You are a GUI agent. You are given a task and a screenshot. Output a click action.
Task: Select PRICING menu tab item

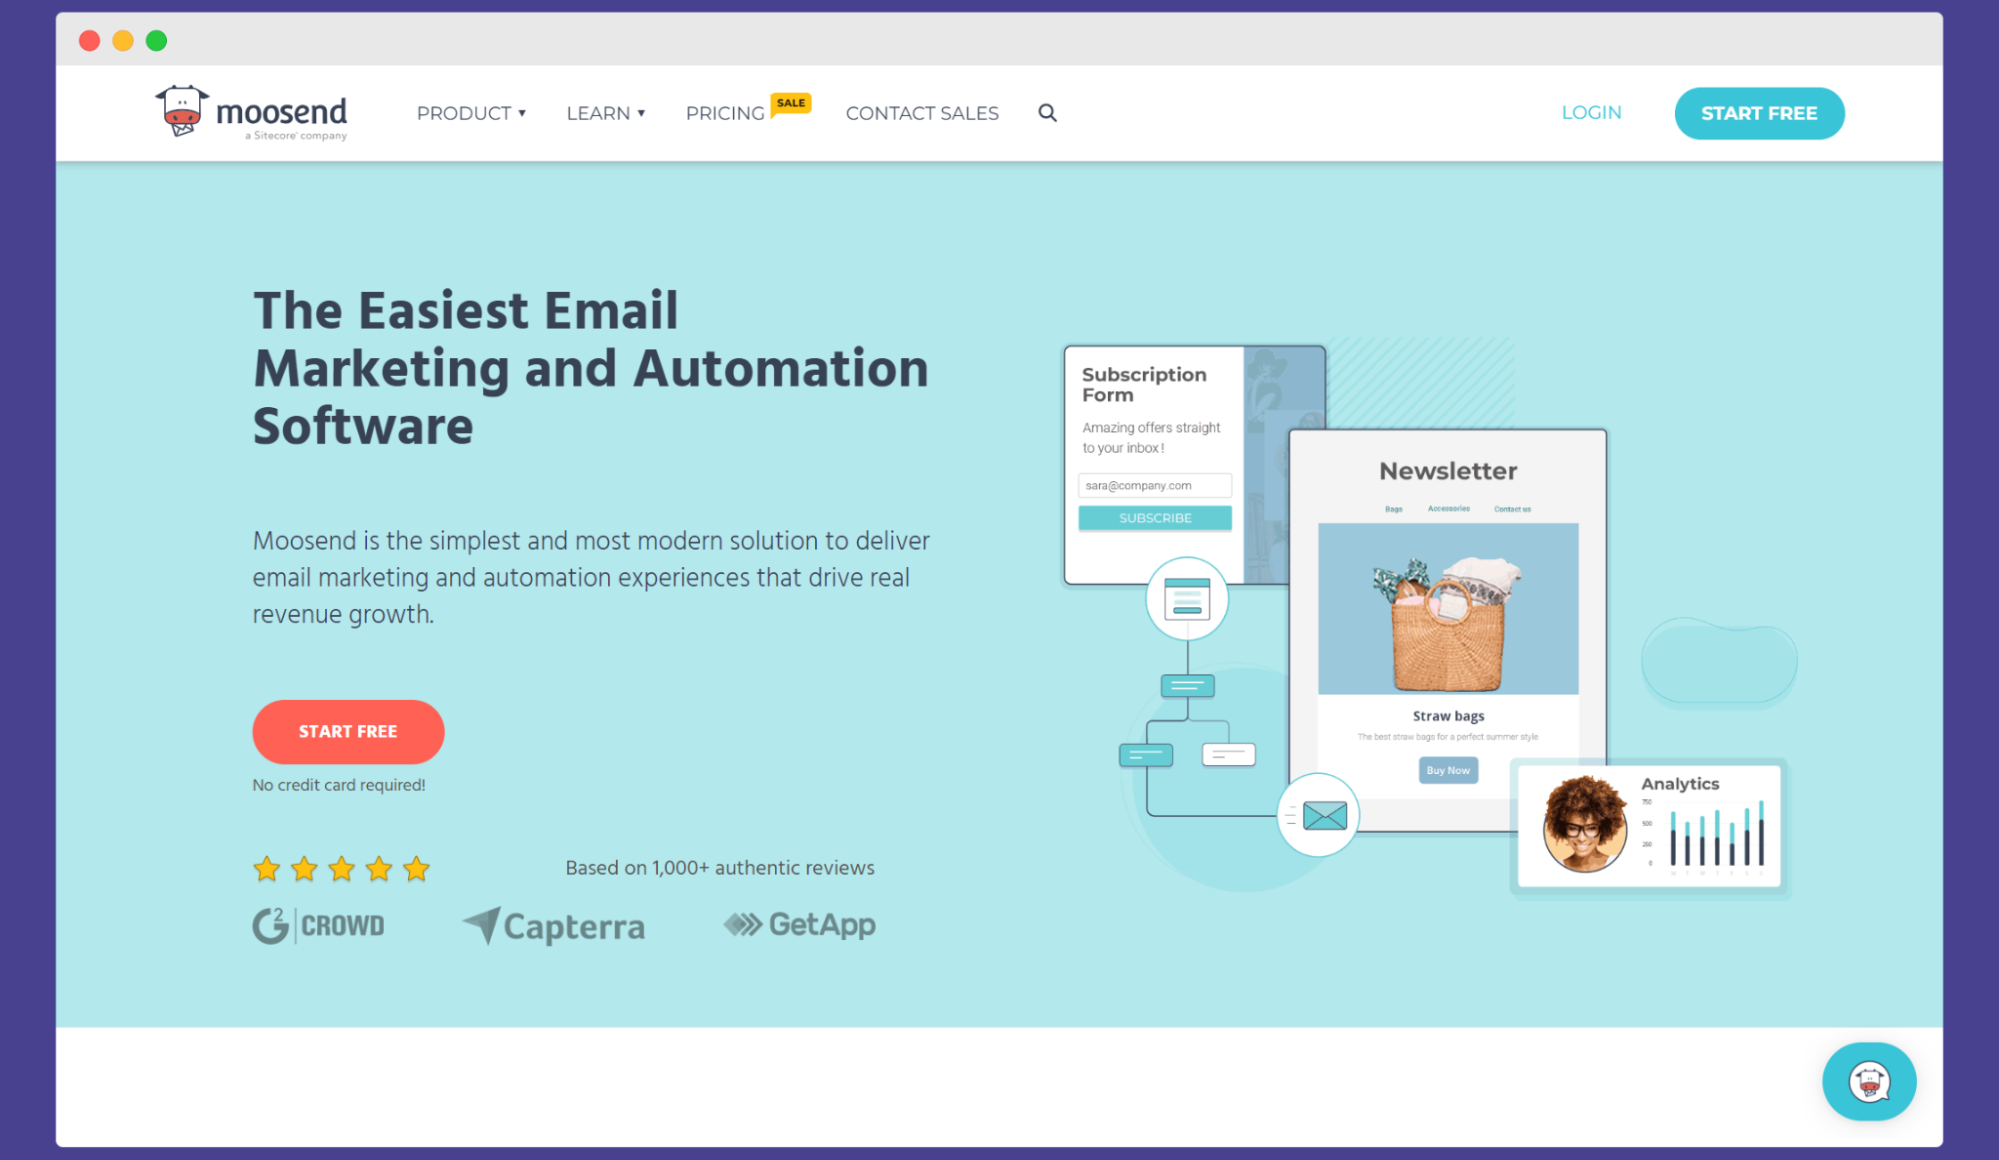tap(725, 113)
